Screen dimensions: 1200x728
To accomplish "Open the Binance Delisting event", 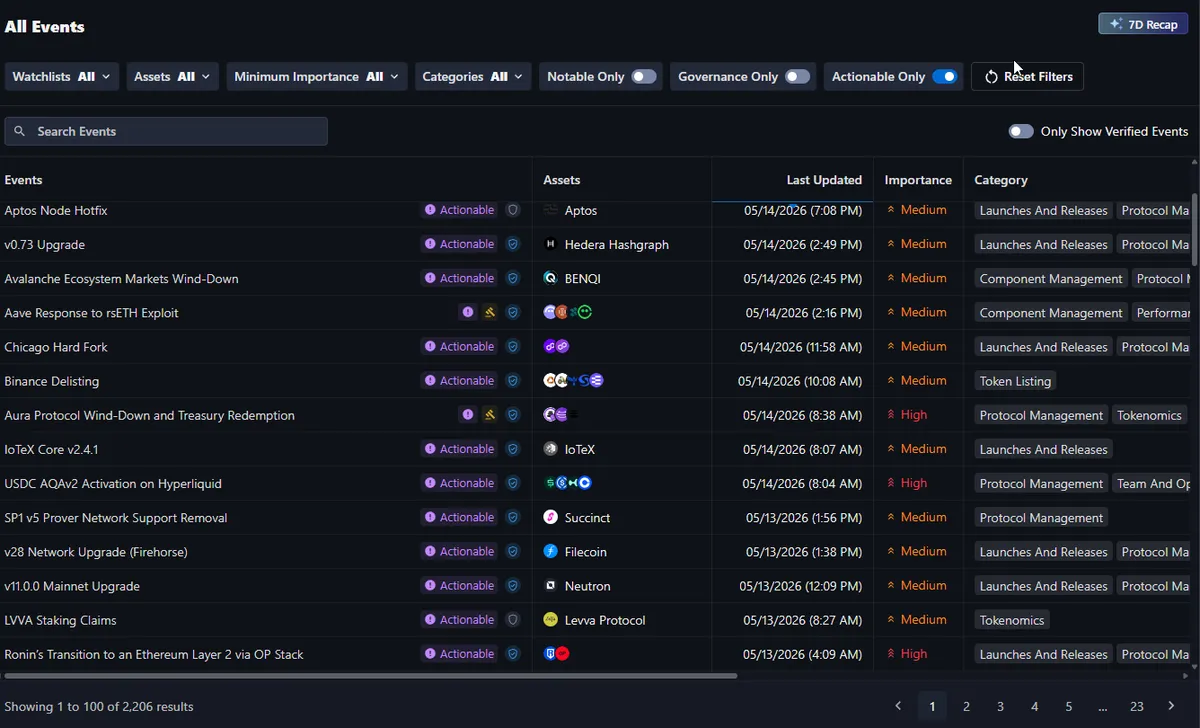I will (x=52, y=381).
